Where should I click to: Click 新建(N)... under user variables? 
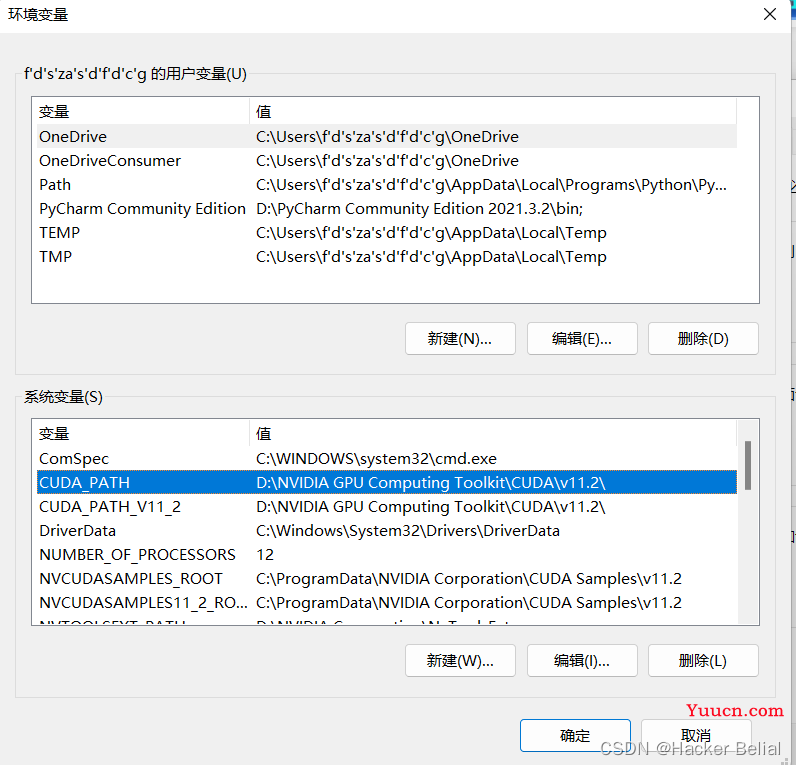(x=460, y=339)
